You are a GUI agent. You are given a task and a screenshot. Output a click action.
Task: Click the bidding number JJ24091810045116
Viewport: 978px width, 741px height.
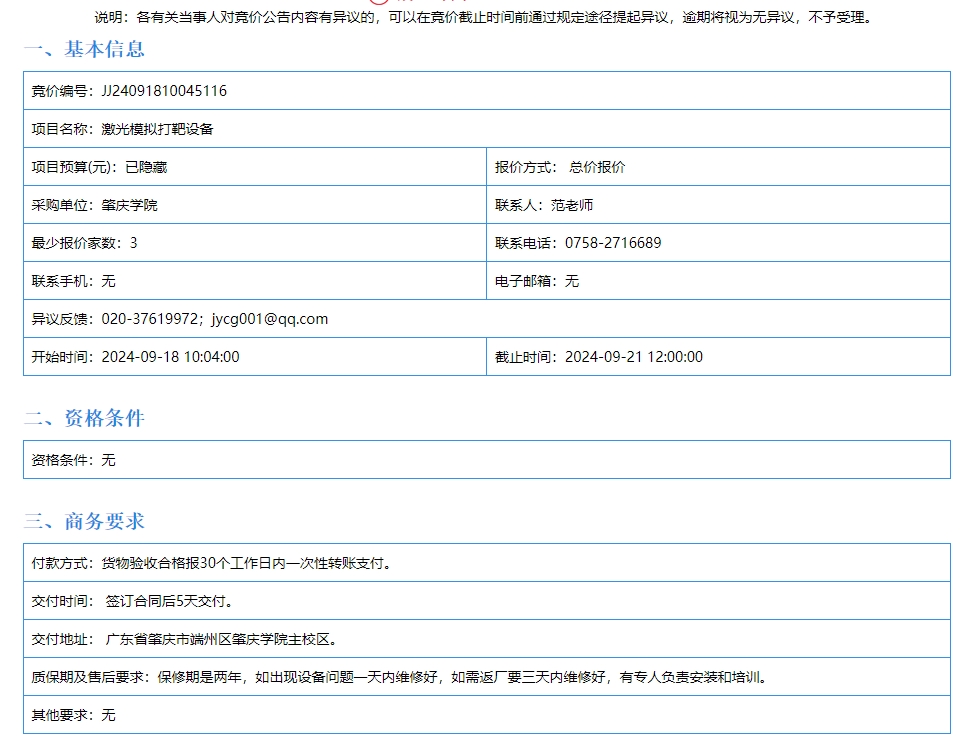pyautogui.click(x=164, y=91)
